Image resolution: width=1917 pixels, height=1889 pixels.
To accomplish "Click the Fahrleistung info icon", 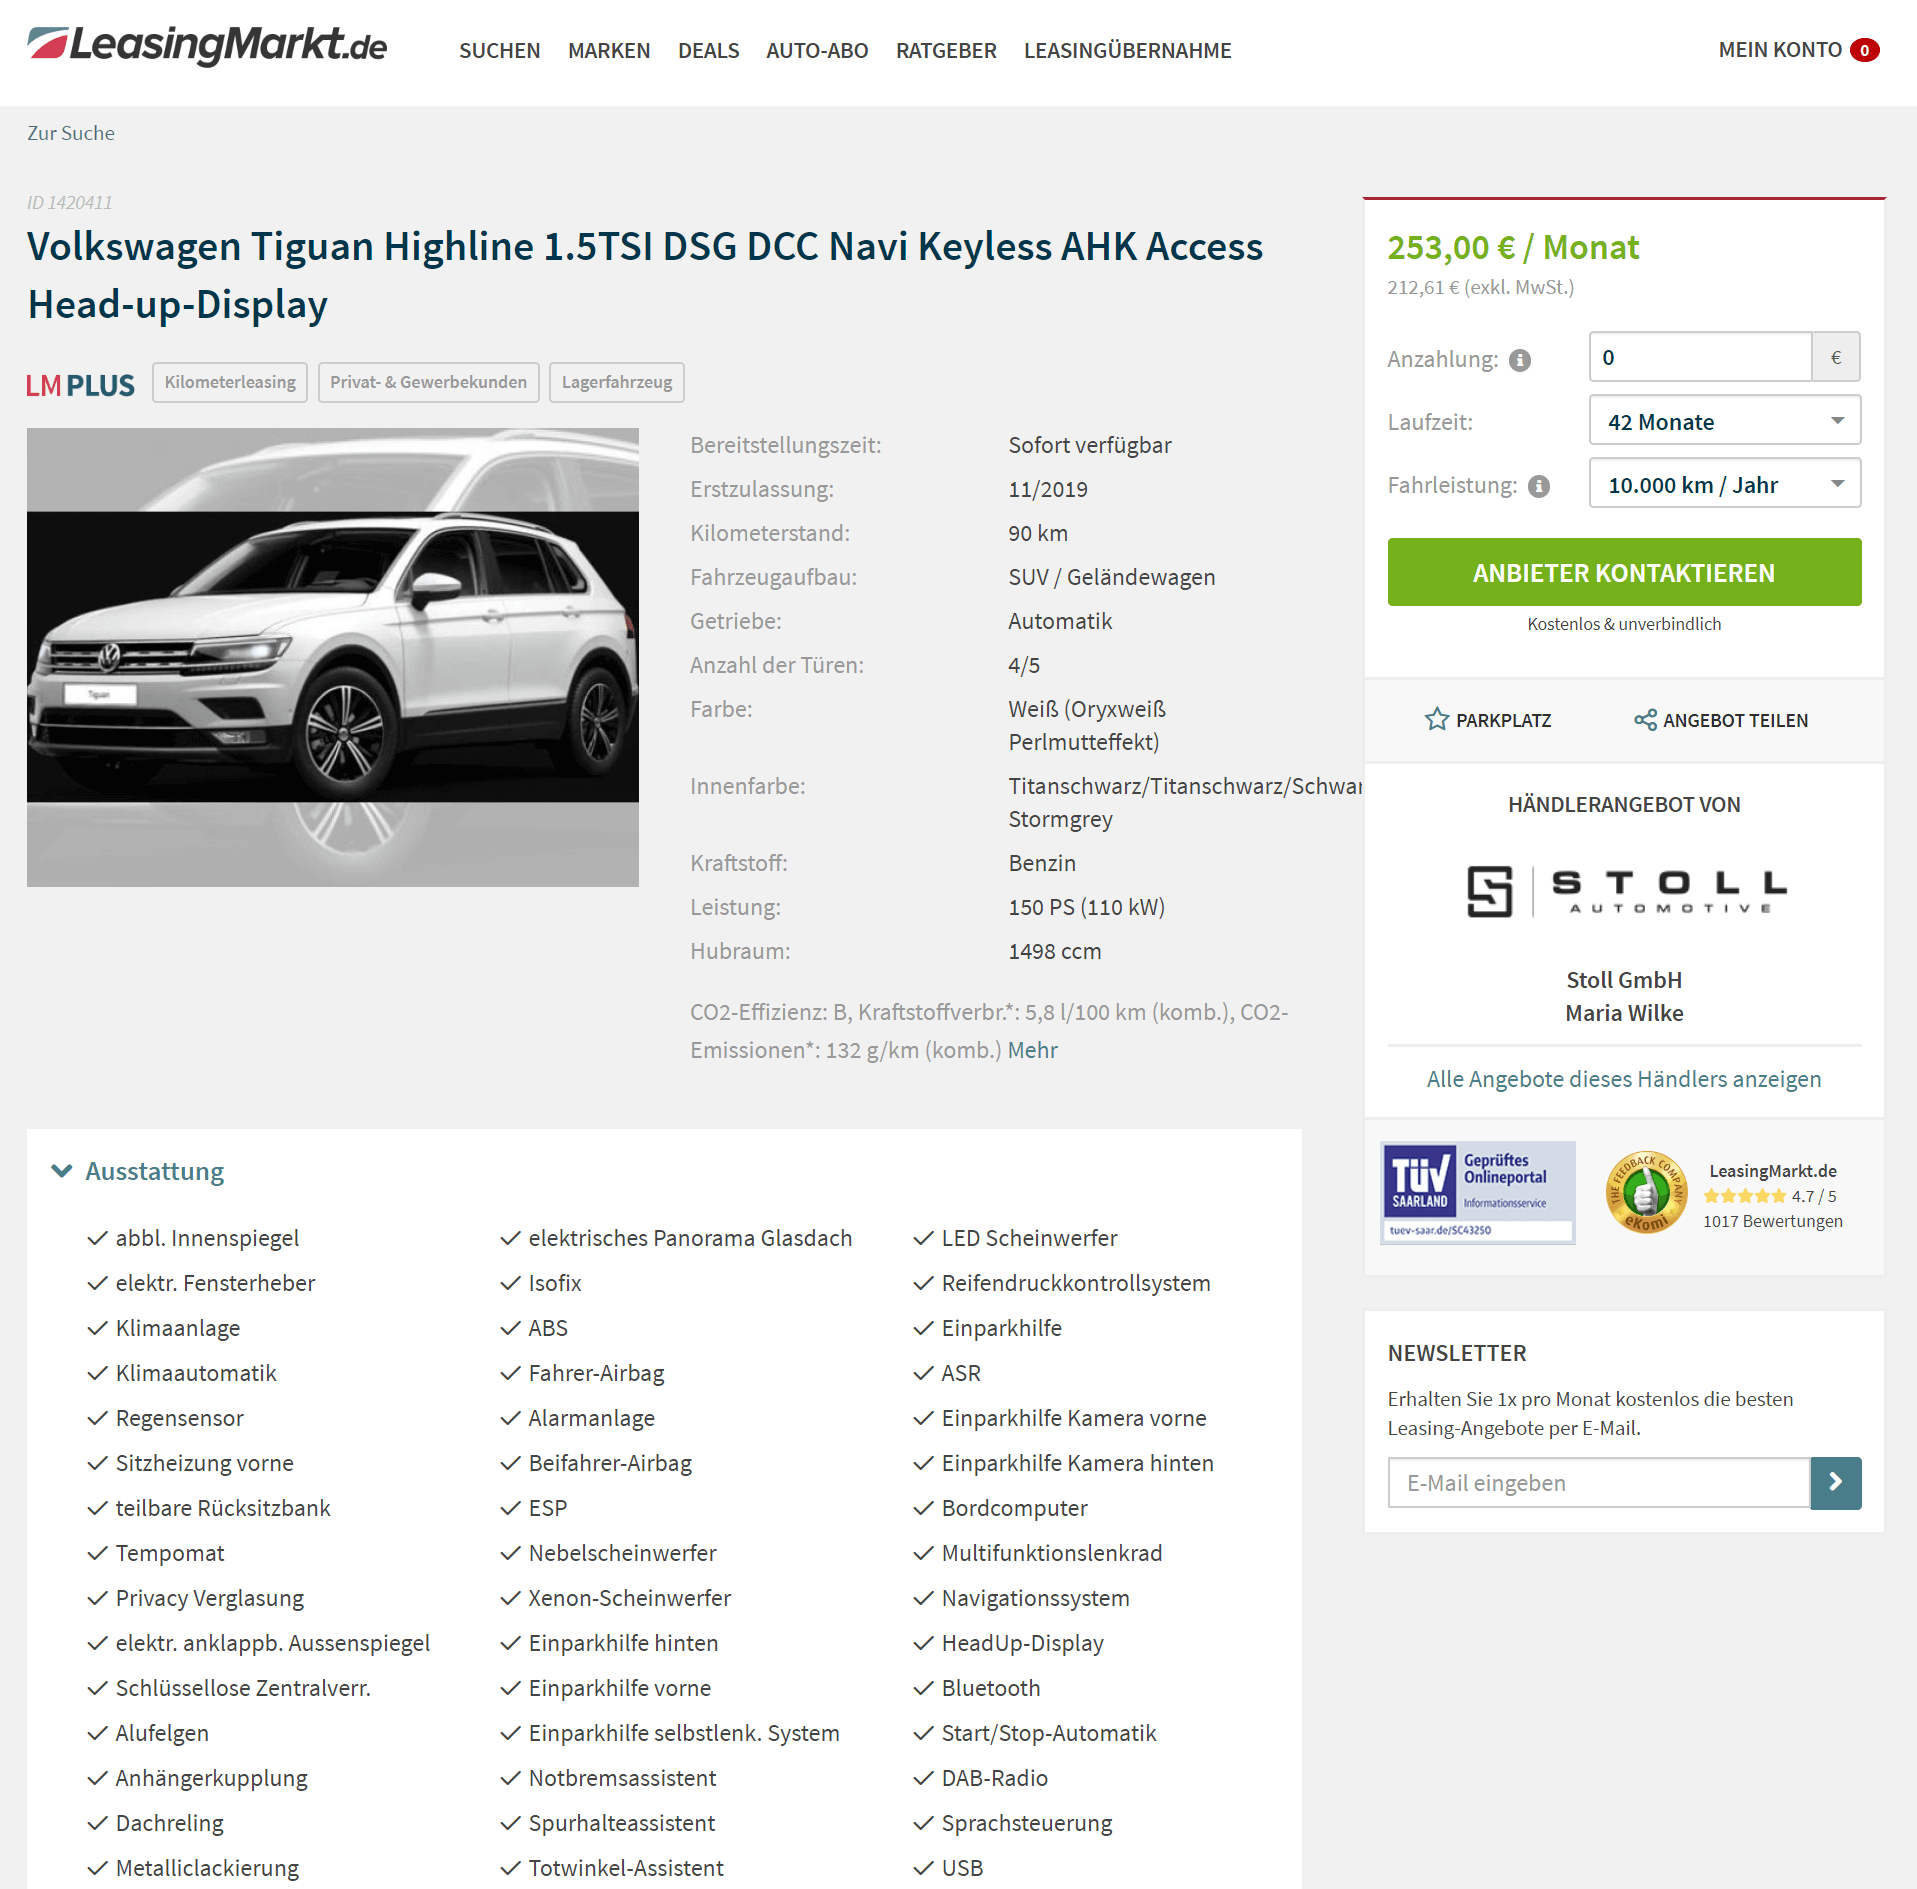I will (1539, 486).
